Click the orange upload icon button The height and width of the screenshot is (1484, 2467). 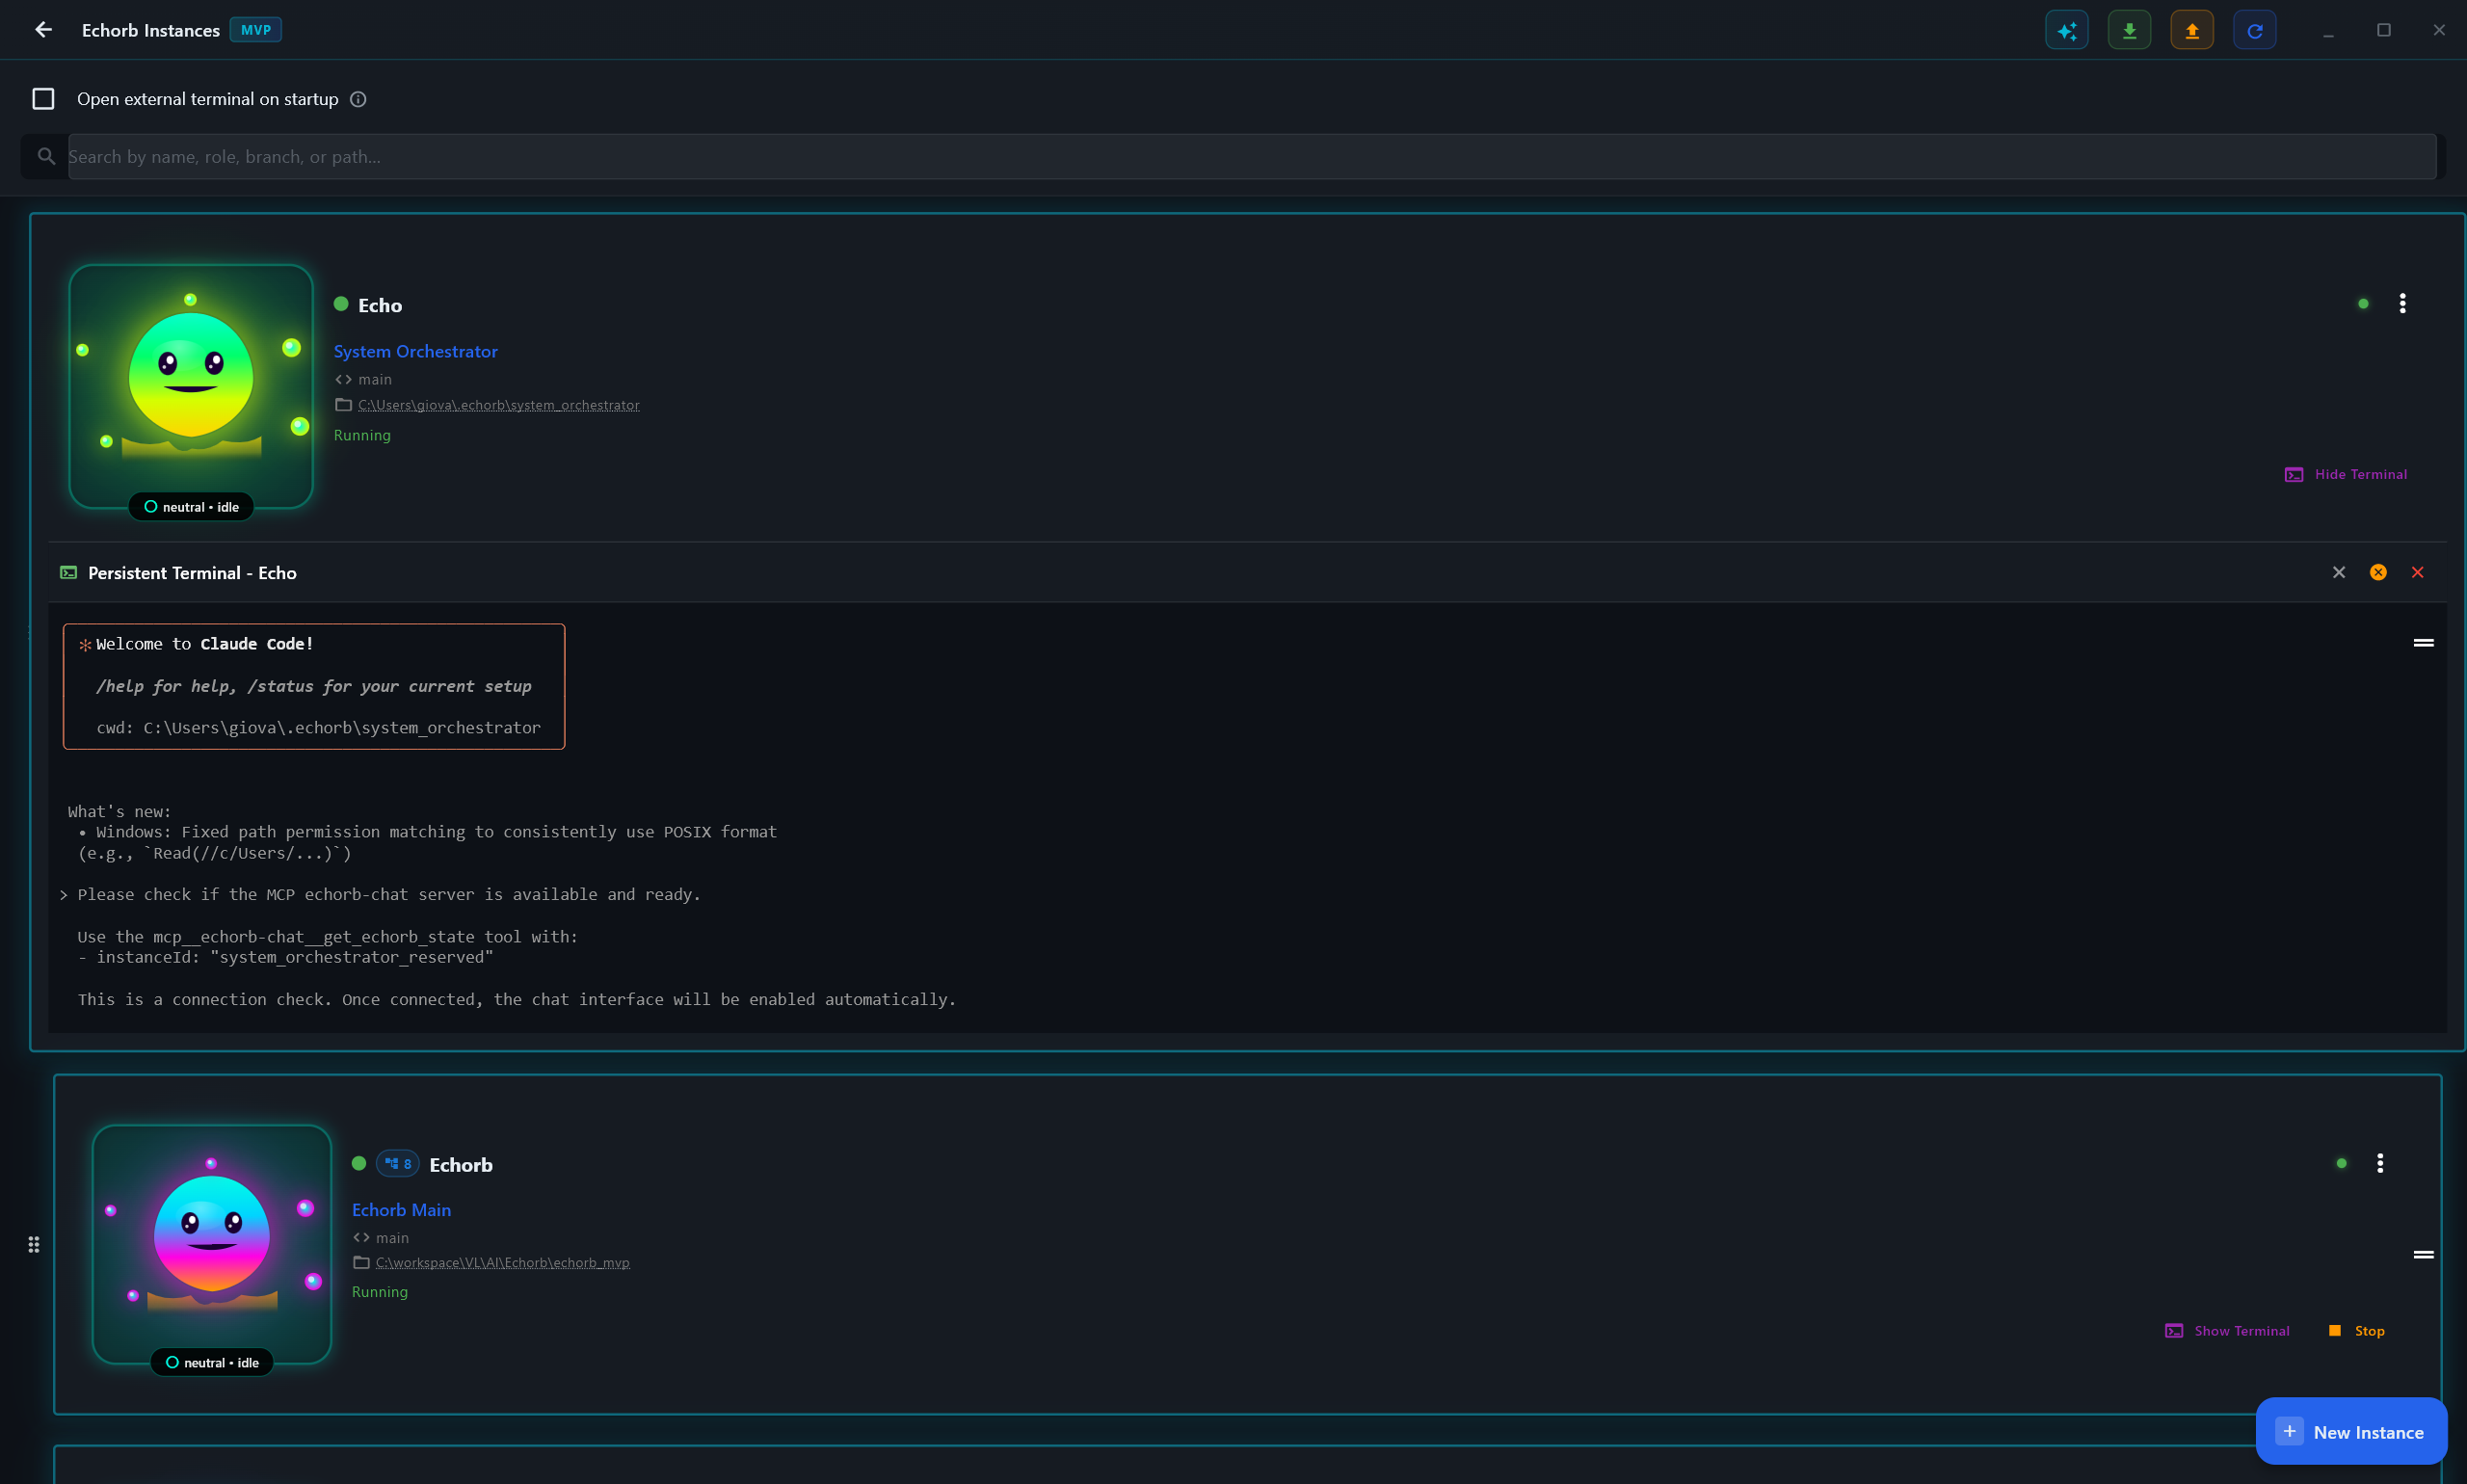(2191, 30)
